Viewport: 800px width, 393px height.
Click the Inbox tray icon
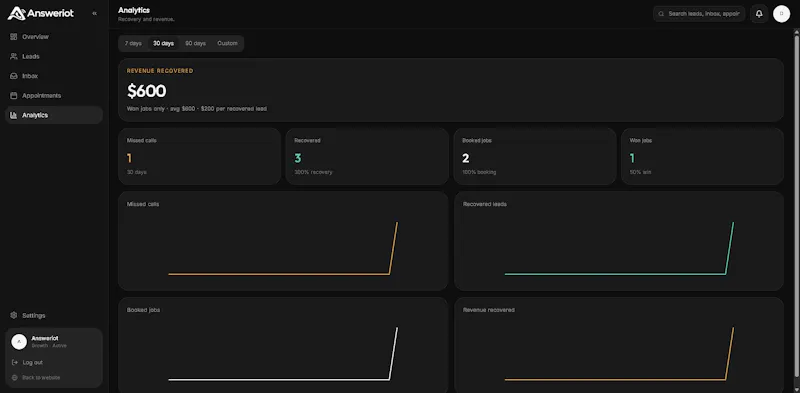pyautogui.click(x=14, y=76)
